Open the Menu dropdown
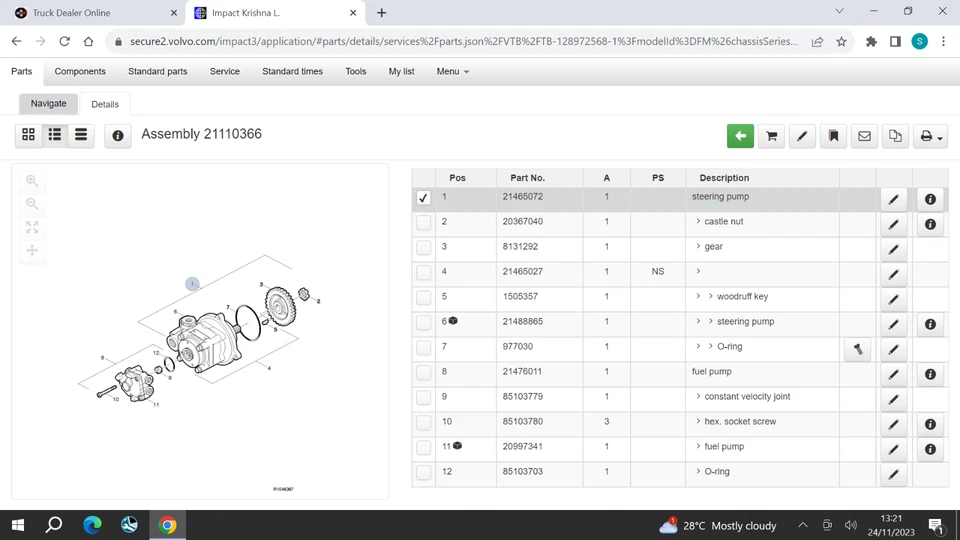This screenshot has width=960, height=540. (452, 72)
